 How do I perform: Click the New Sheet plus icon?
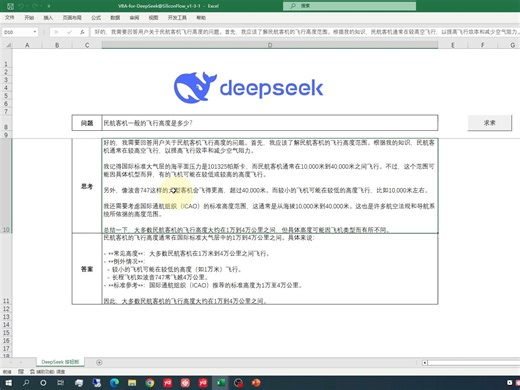pyautogui.click(x=99, y=362)
